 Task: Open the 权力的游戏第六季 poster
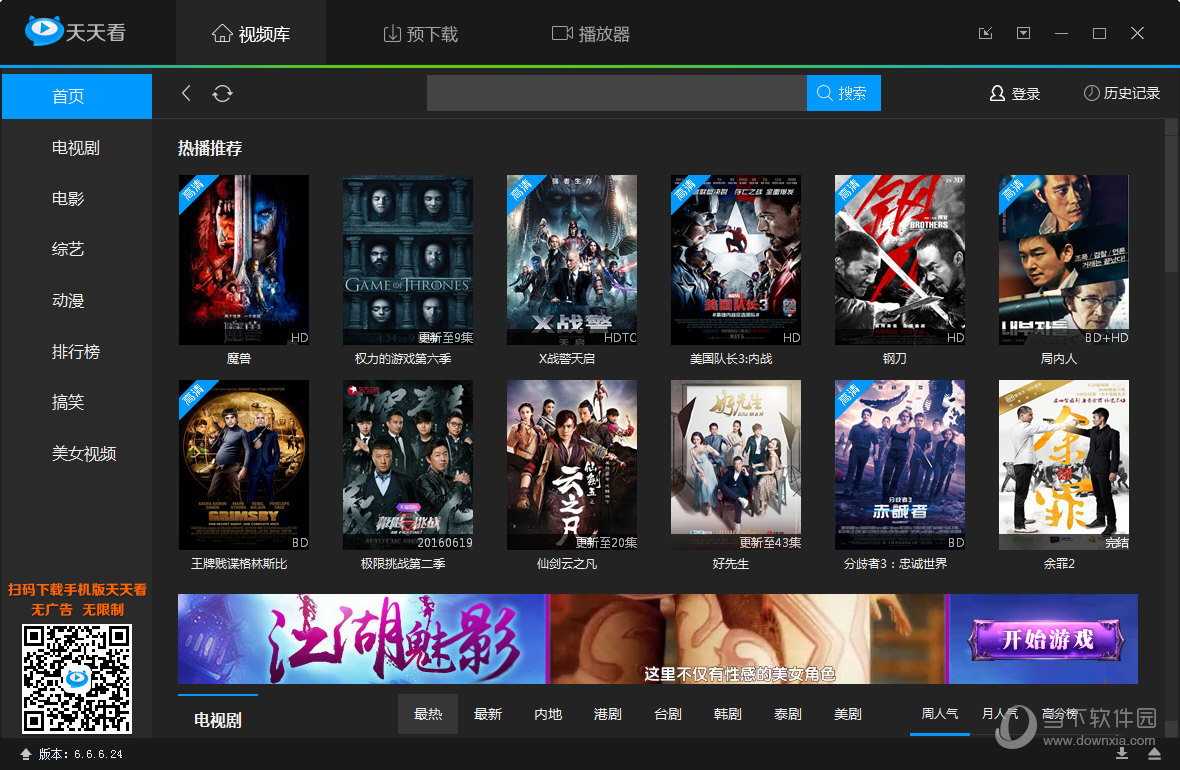tap(408, 260)
